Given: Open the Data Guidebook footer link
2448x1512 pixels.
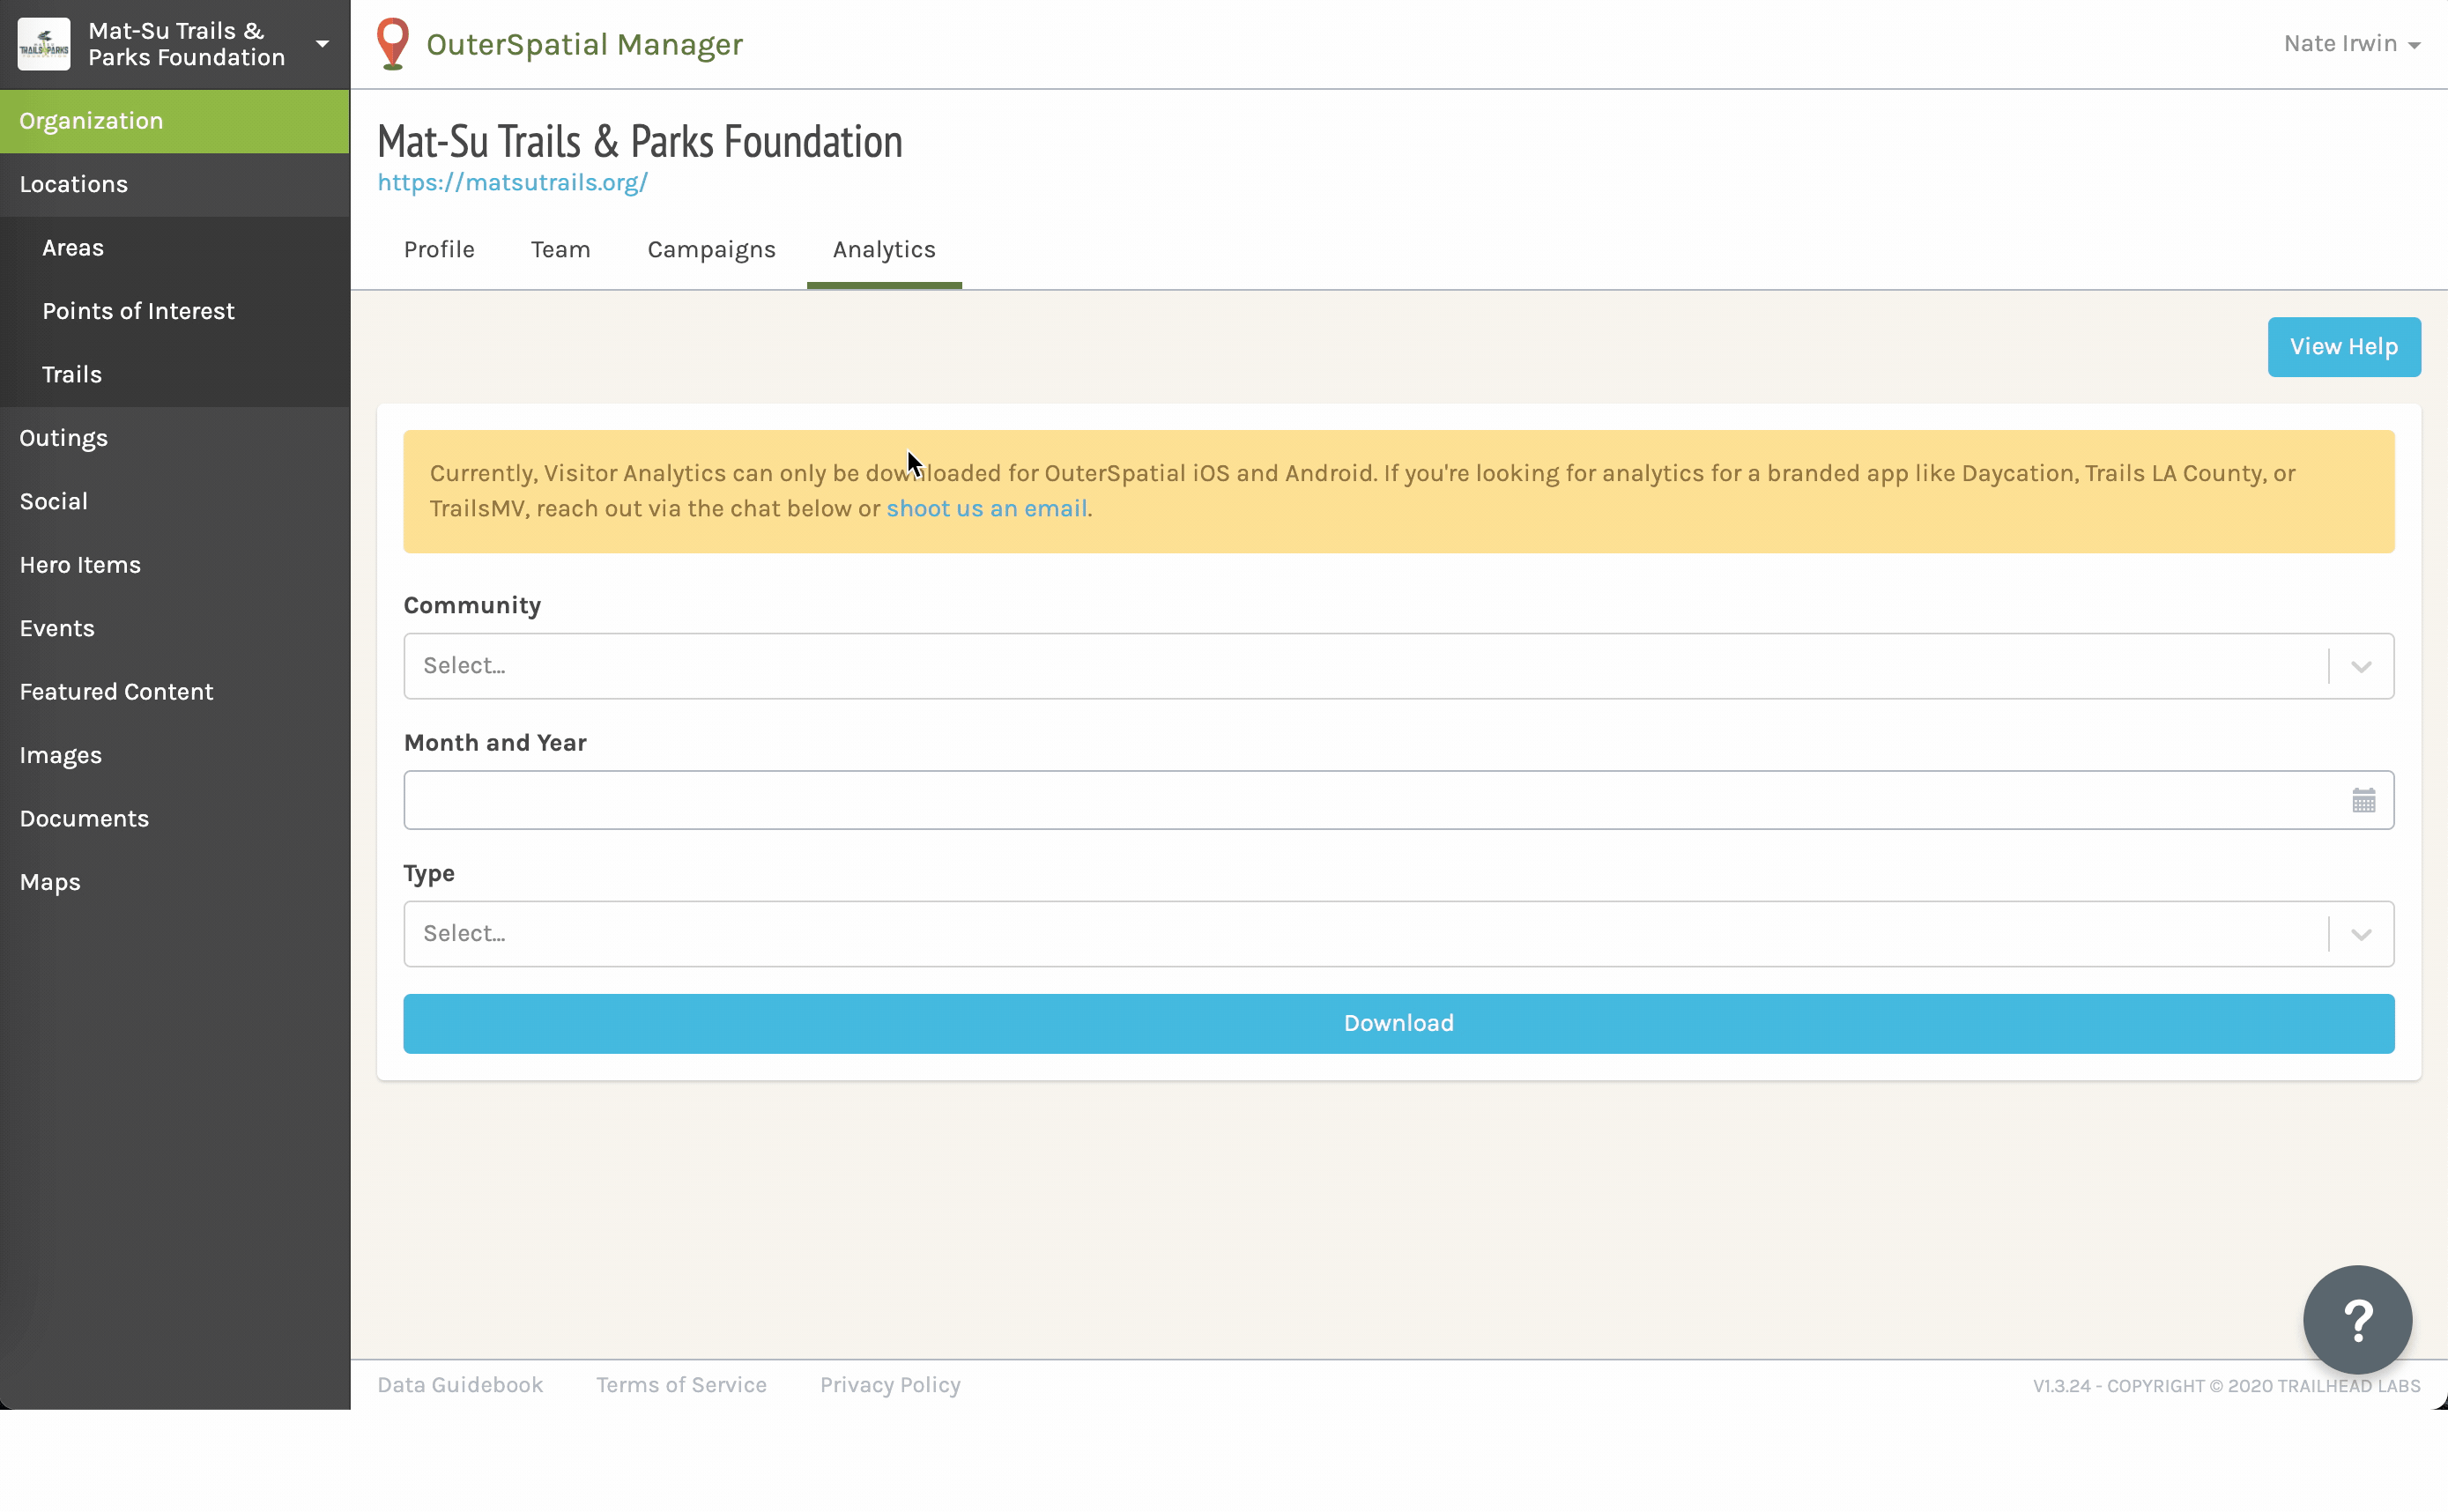Looking at the screenshot, I should tap(460, 1385).
